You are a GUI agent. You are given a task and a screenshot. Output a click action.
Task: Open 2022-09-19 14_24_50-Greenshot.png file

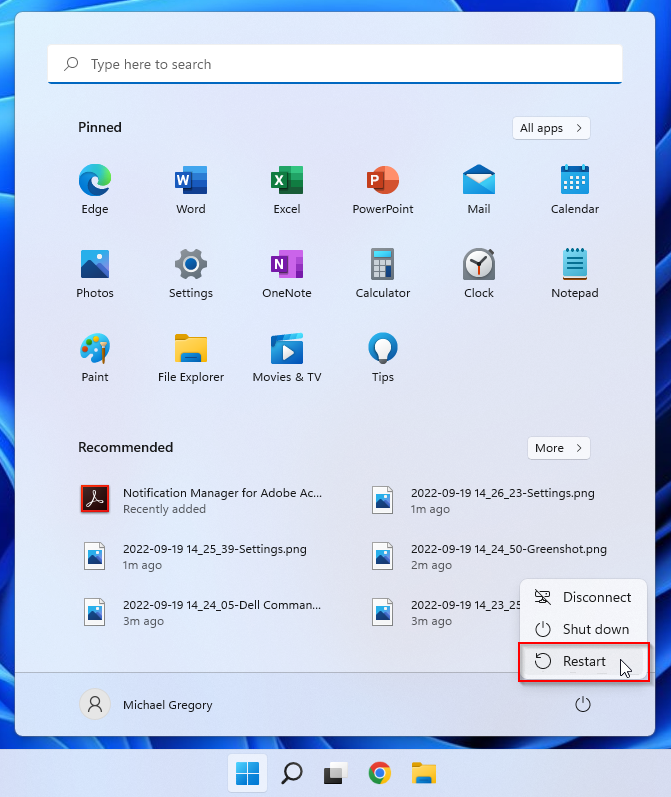[x=490, y=557]
